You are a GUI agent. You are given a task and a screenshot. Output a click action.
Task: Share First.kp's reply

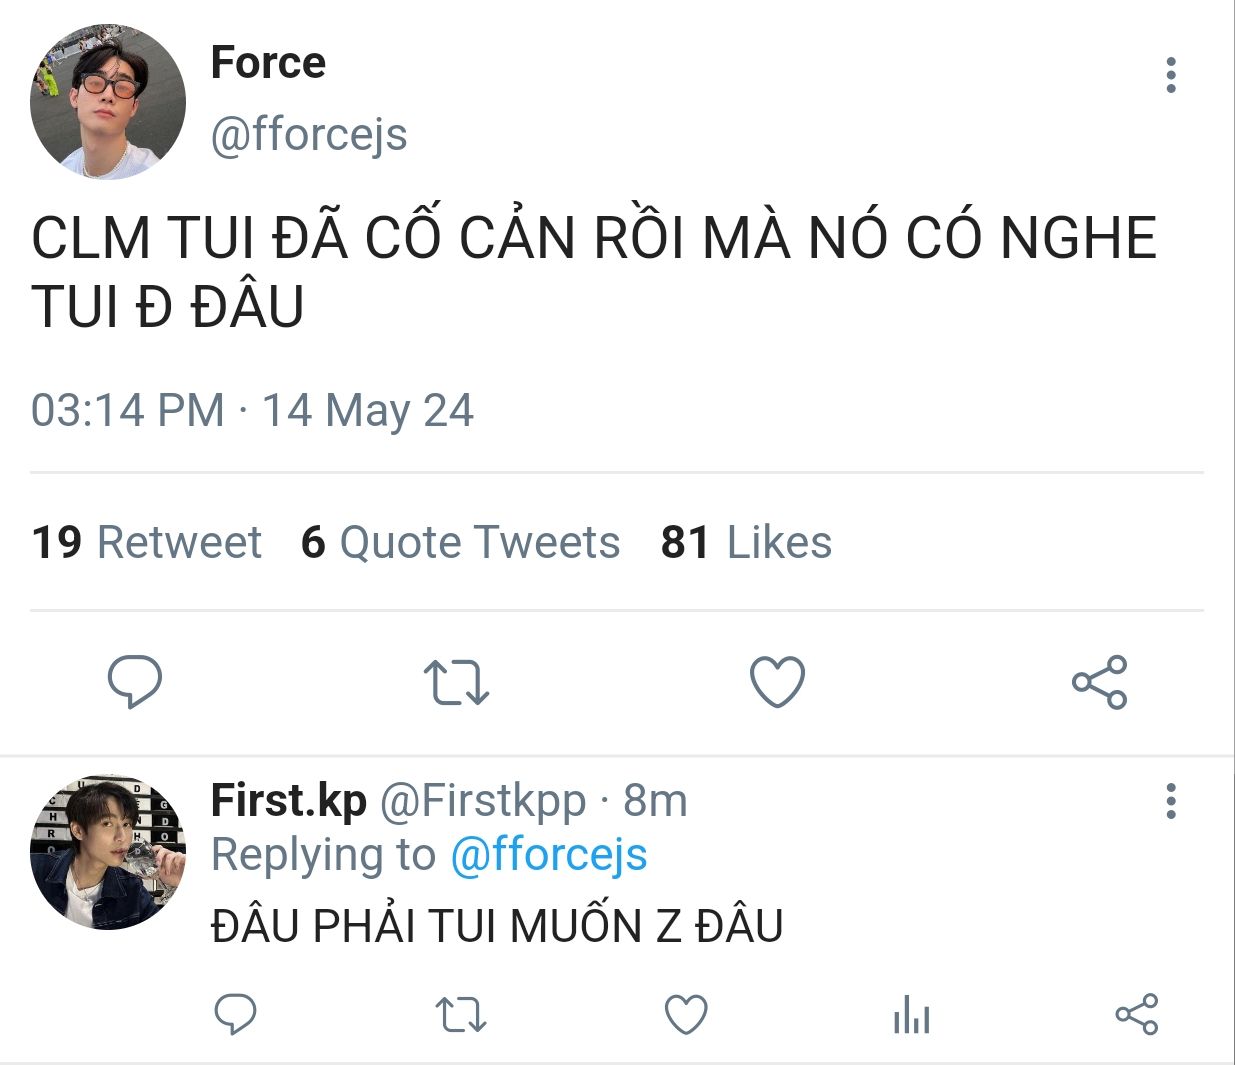pos(1136,1015)
